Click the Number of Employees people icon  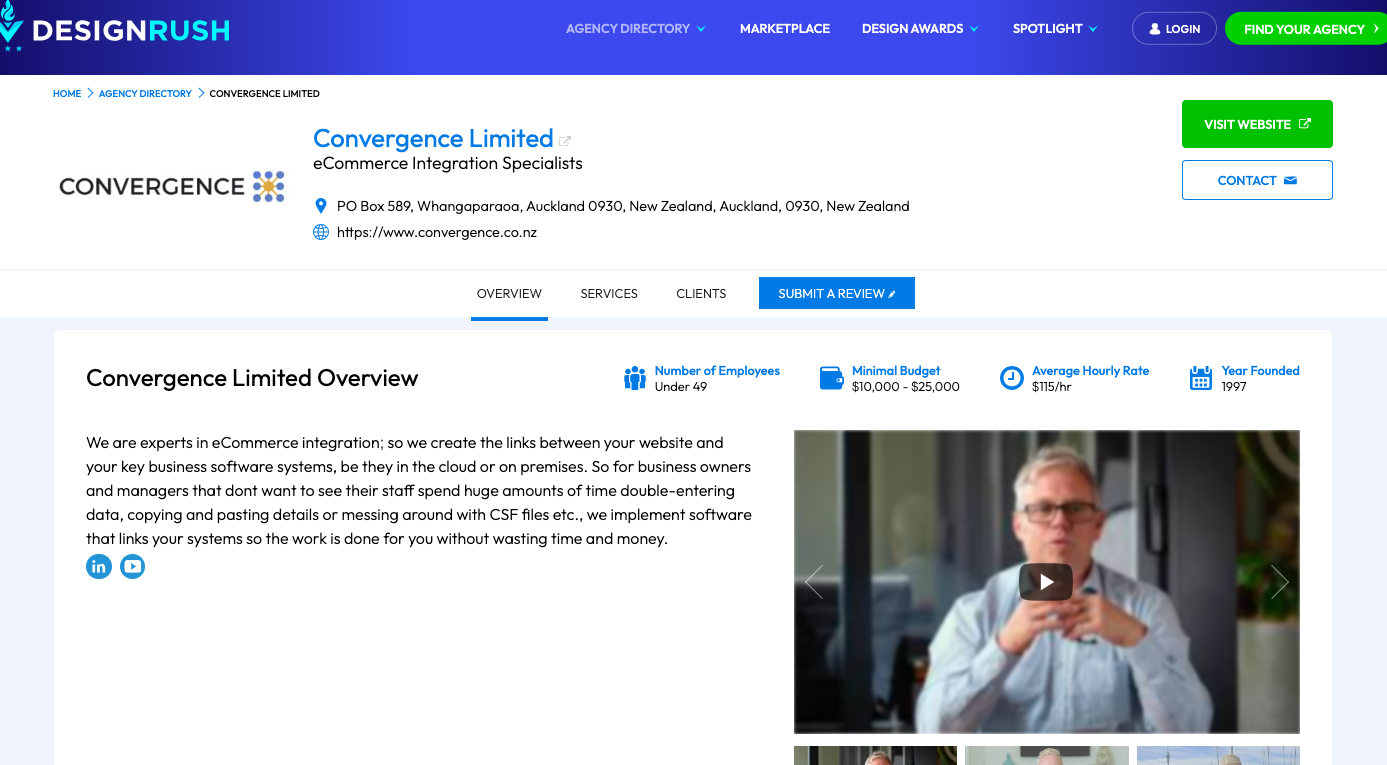point(635,378)
